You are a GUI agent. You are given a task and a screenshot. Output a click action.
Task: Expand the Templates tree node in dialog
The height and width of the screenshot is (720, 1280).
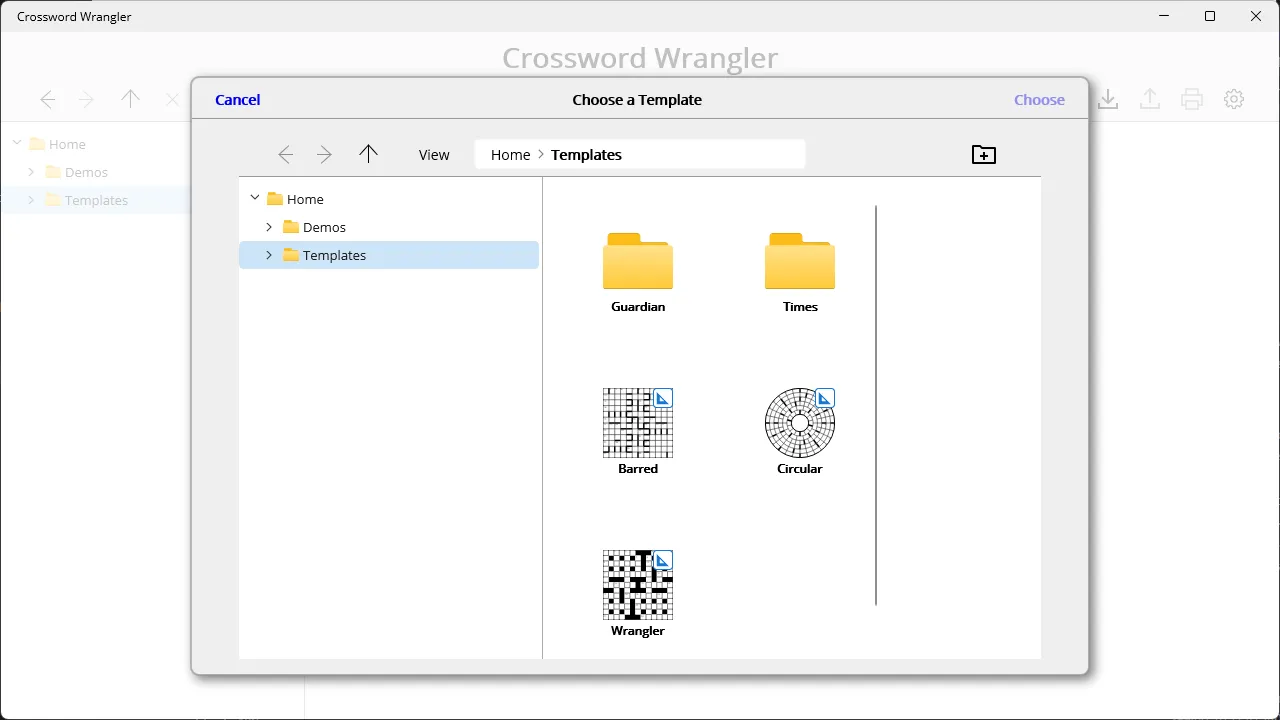coord(269,255)
